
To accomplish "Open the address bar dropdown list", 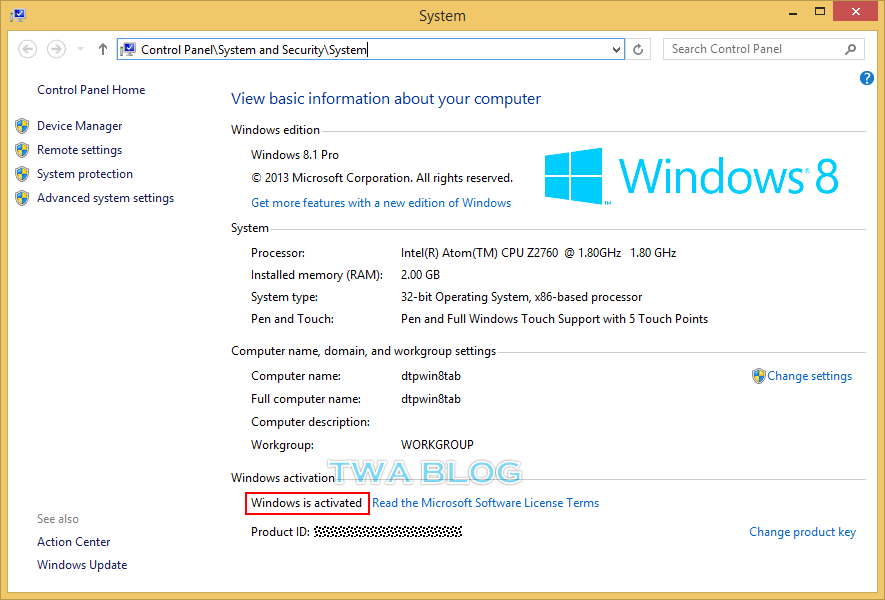I will (x=614, y=48).
